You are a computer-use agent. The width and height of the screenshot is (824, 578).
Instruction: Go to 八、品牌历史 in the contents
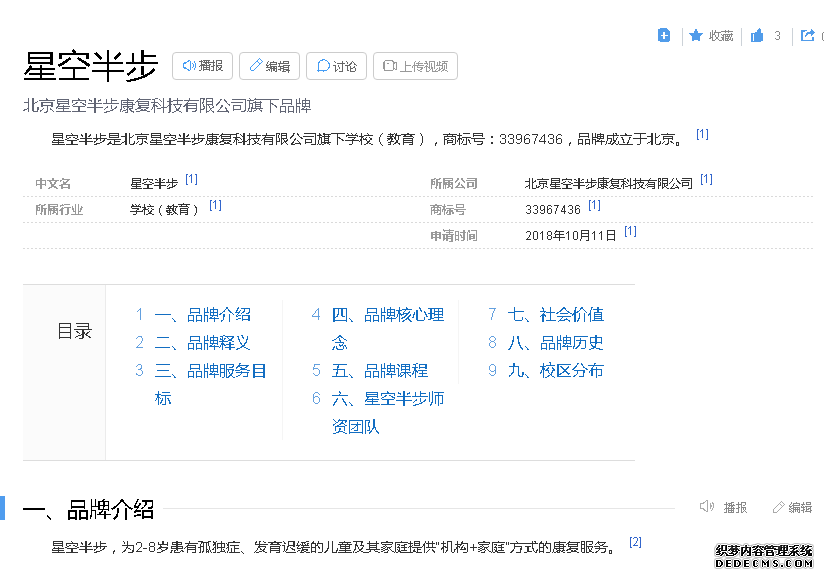556,343
